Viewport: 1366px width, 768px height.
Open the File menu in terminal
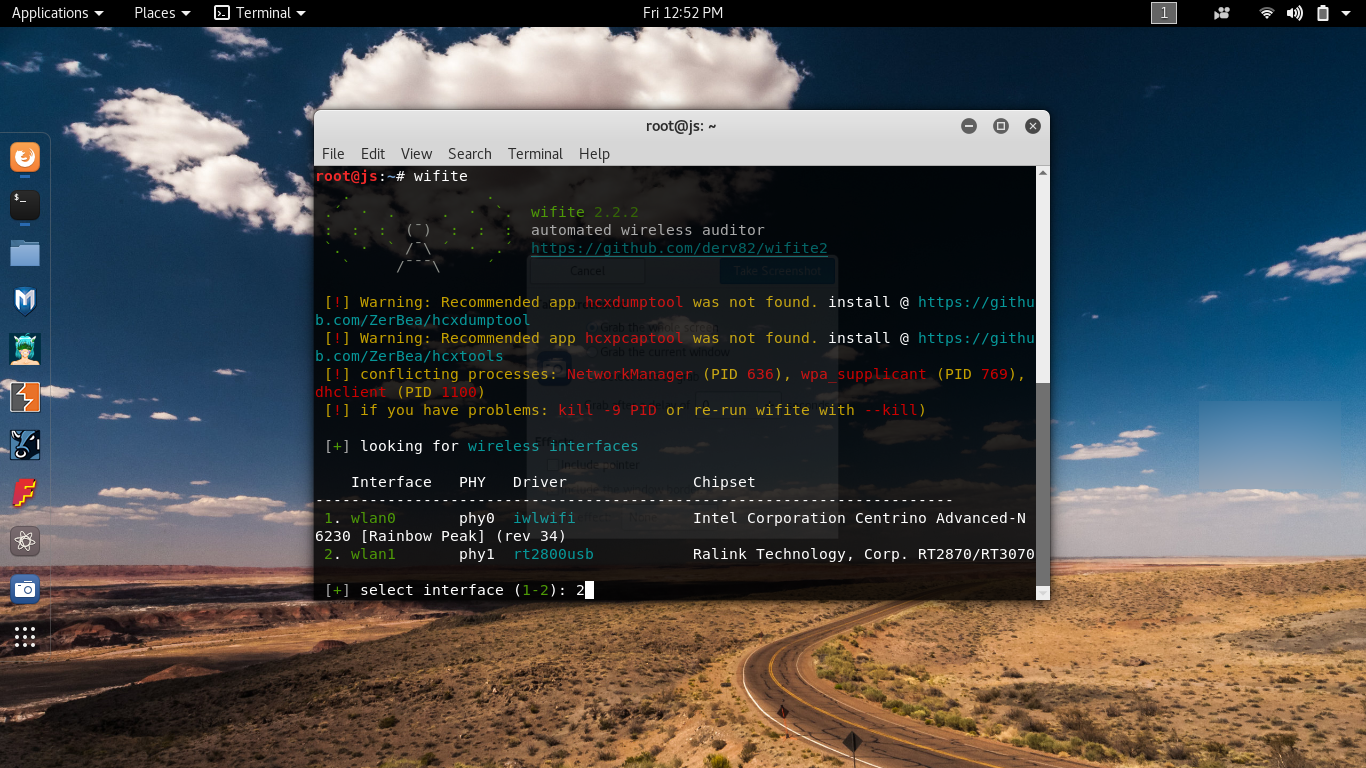coord(333,154)
